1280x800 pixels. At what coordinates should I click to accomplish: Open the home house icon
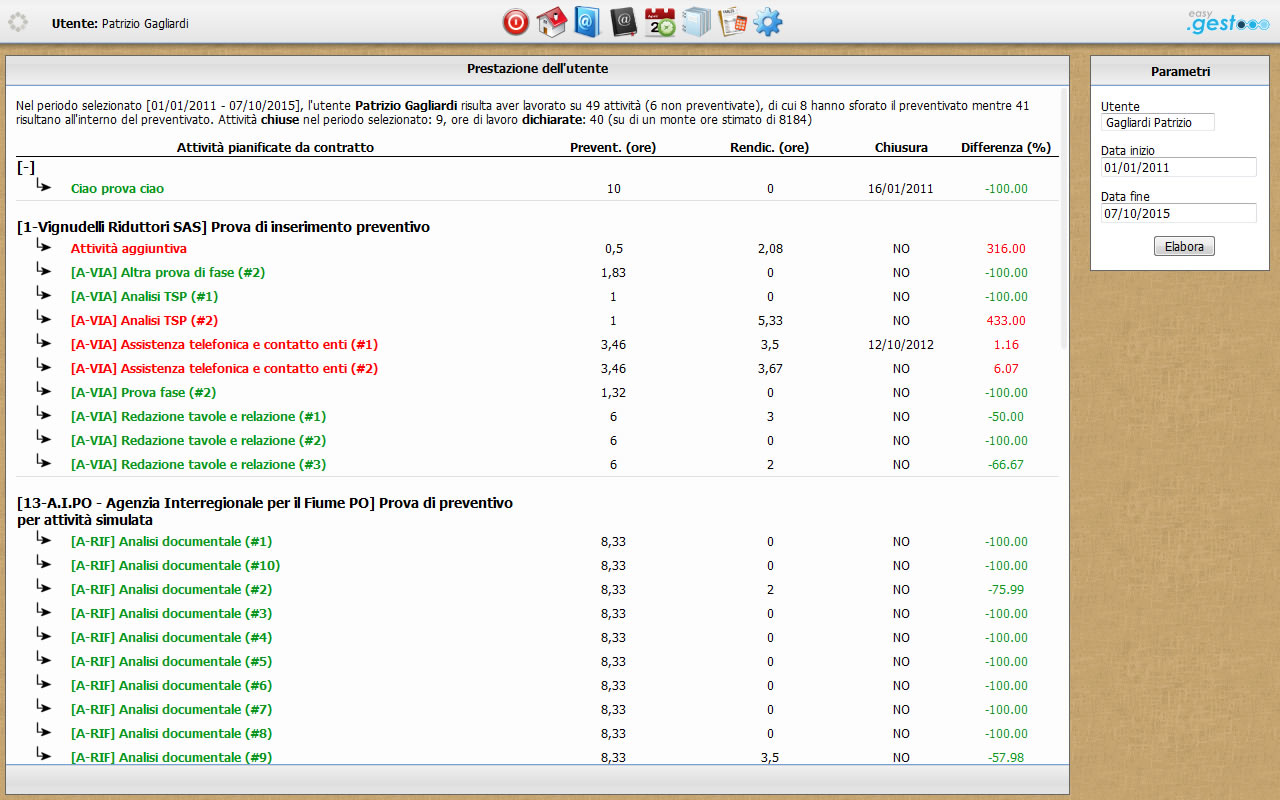552,22
